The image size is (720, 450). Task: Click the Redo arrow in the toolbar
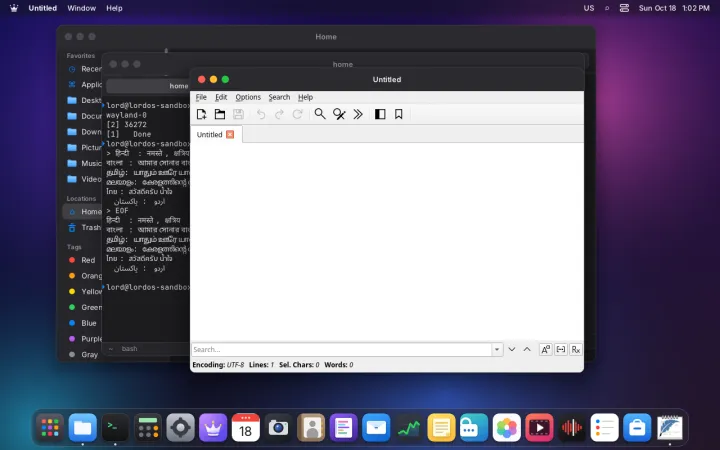(279, 114)
